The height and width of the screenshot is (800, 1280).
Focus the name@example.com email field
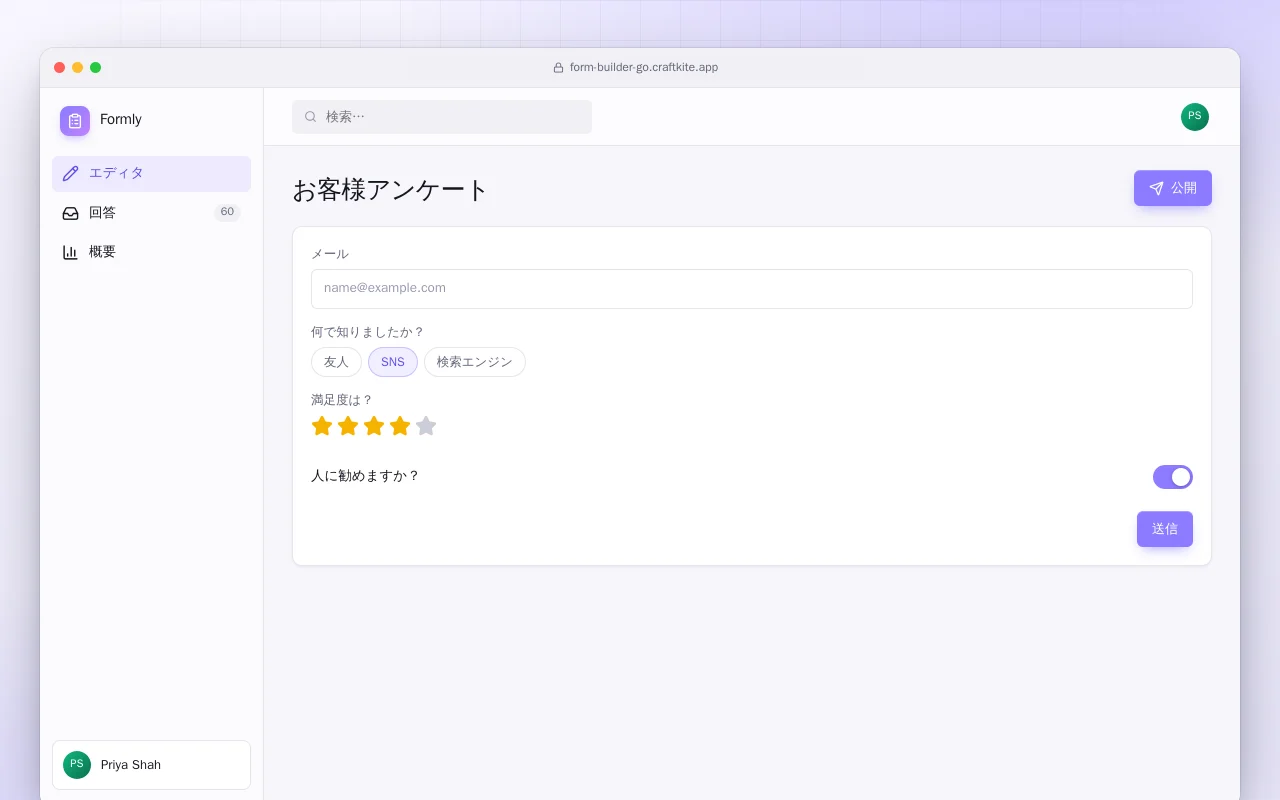click(752, 289)
